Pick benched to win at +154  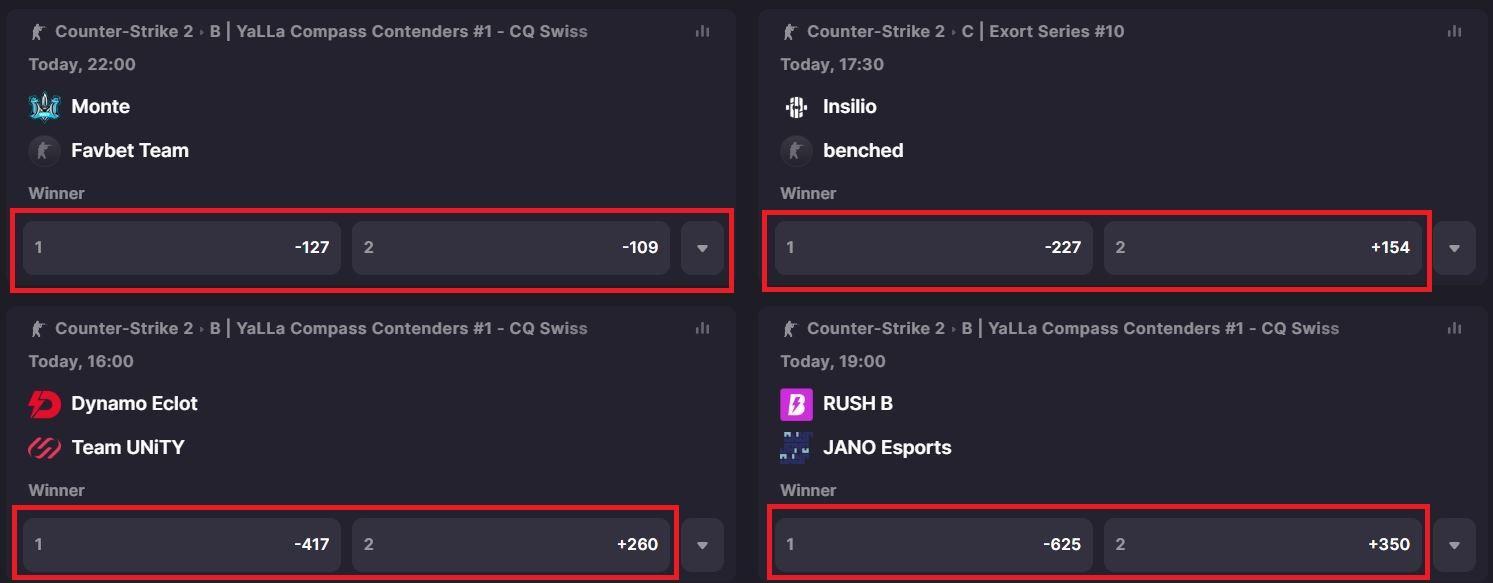pyautogui.click(x=1263, y=248)
